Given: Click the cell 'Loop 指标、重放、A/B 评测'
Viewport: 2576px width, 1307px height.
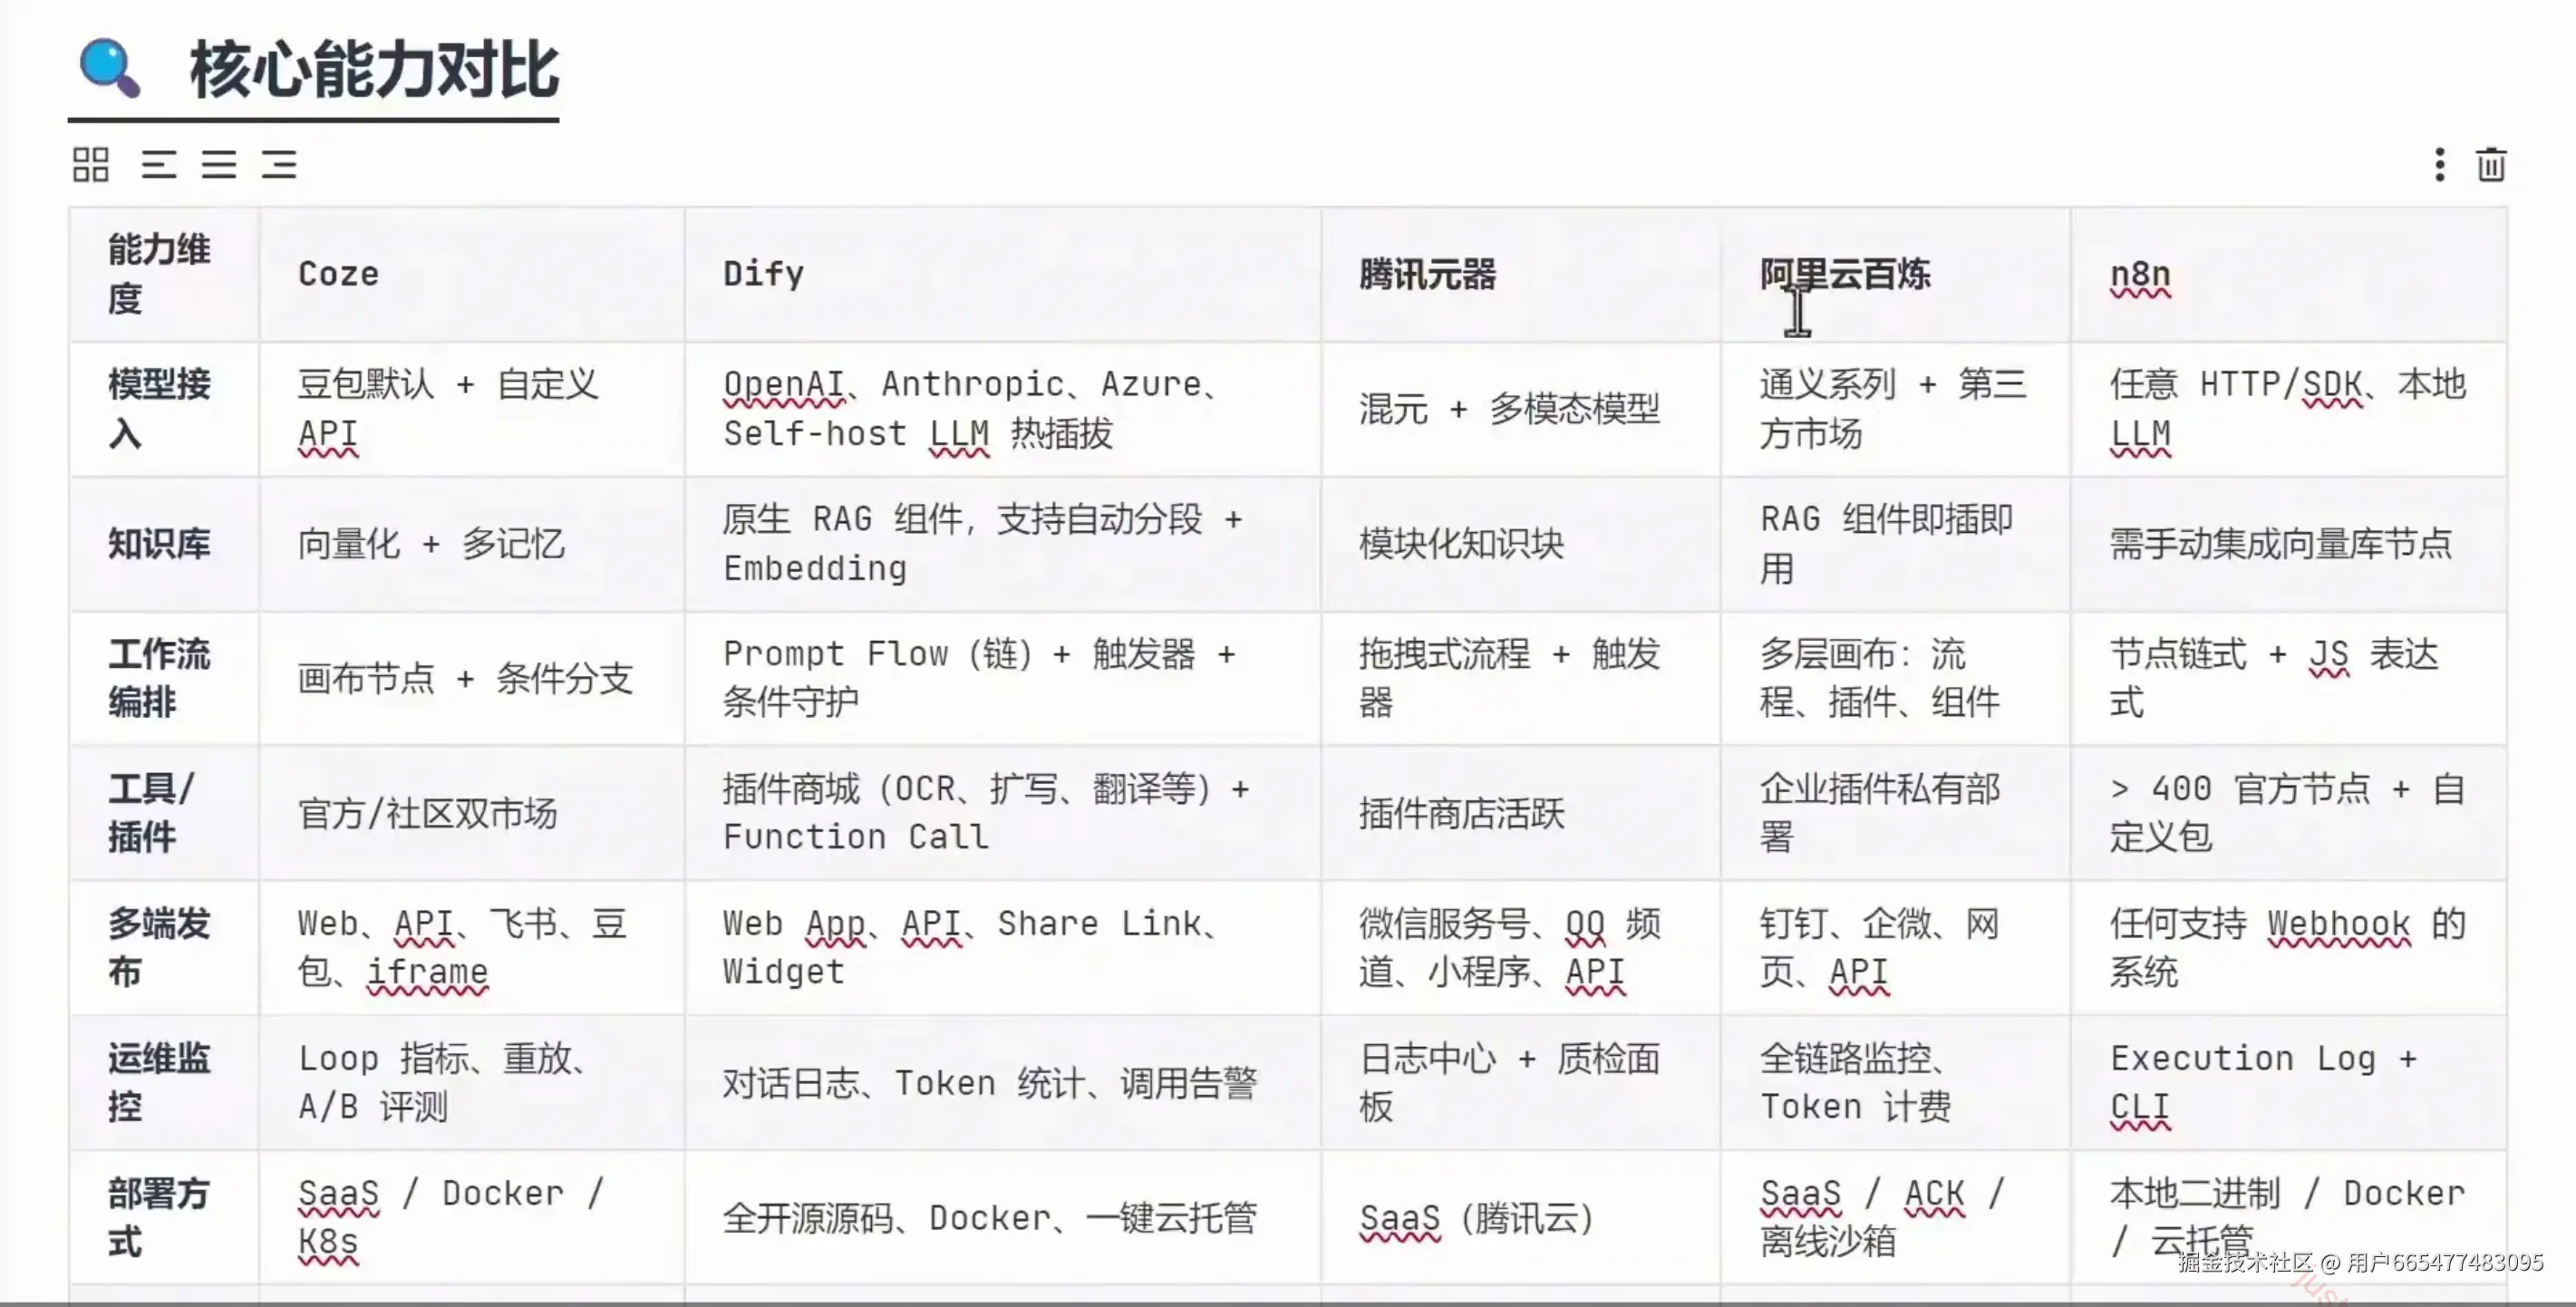Looking at the screenshot, I should click(472, 1083).
